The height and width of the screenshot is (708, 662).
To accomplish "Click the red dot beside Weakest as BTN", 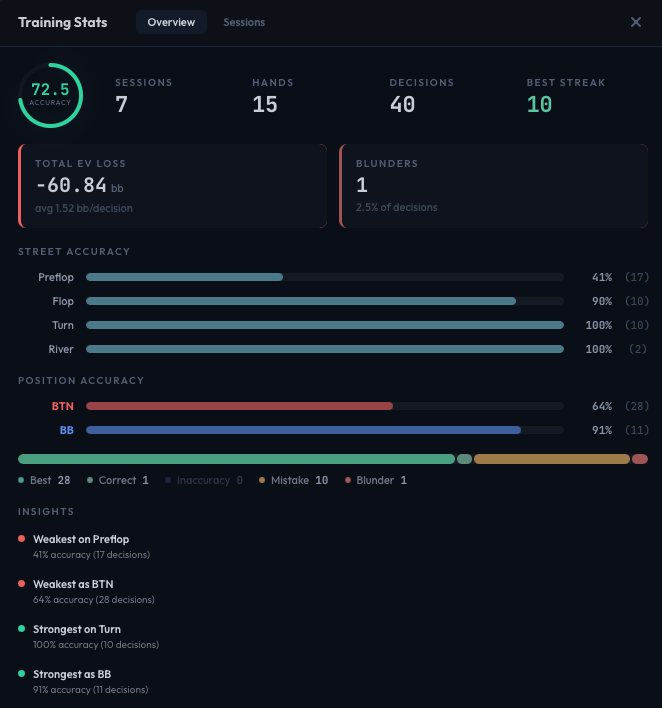I will pyautogui.click(x=22, y=584).
